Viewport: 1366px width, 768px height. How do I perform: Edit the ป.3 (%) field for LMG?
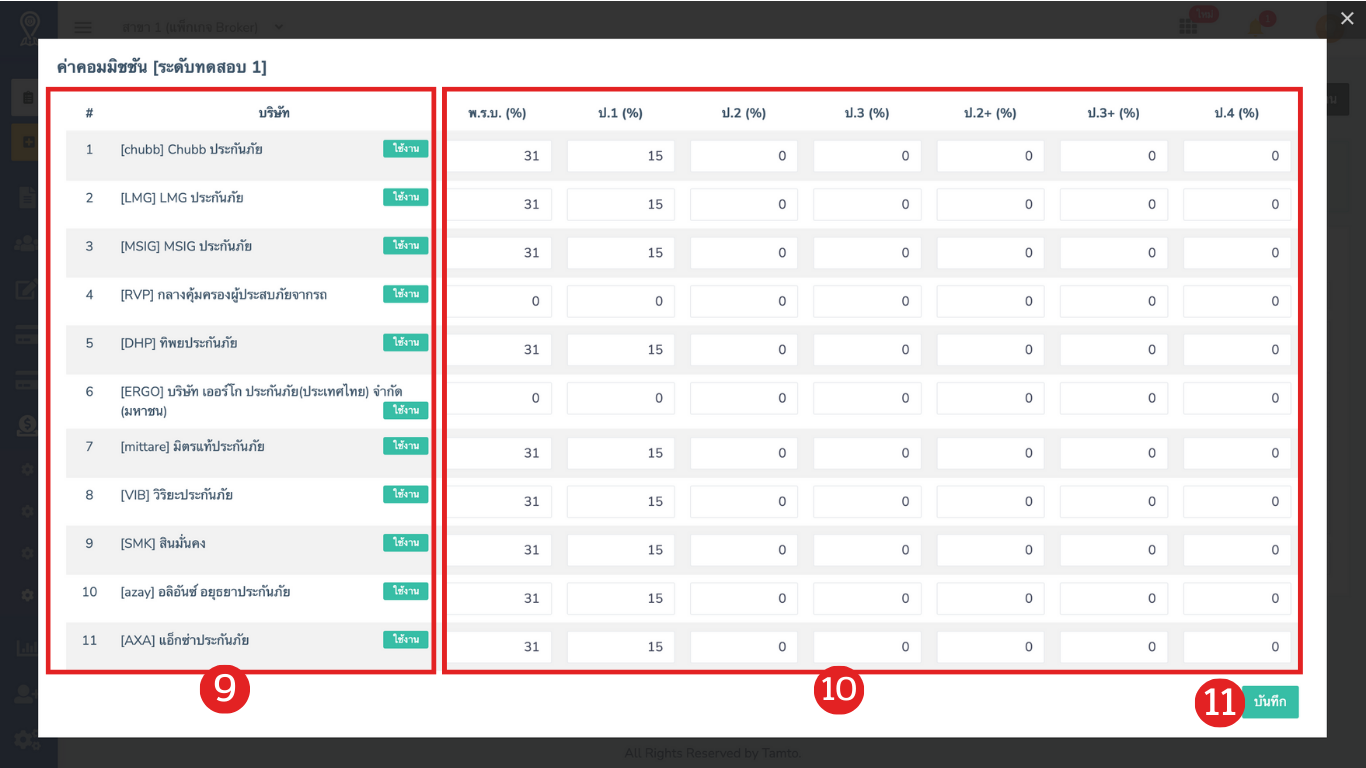click(867, 204)
